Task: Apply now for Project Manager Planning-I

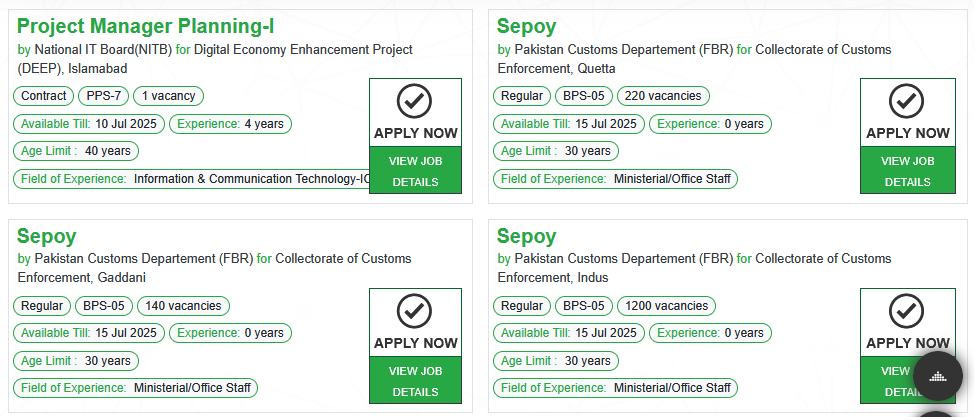Action: 415,133
